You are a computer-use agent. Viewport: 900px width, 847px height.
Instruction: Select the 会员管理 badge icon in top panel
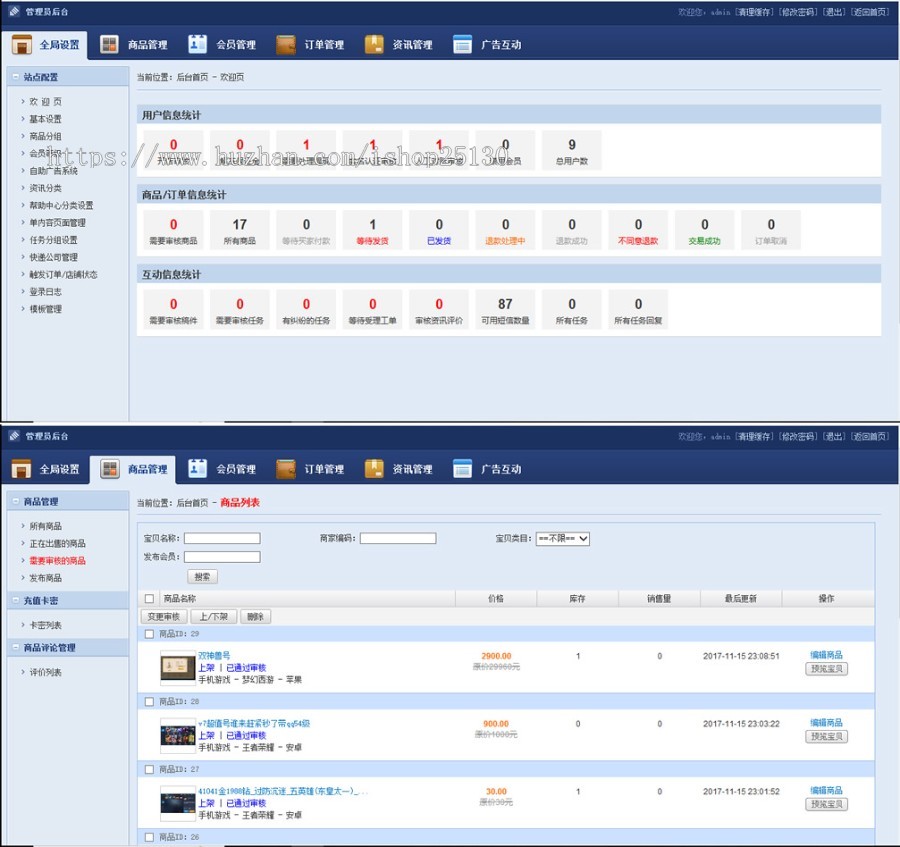pyautogui.click(x=197, y=44)
